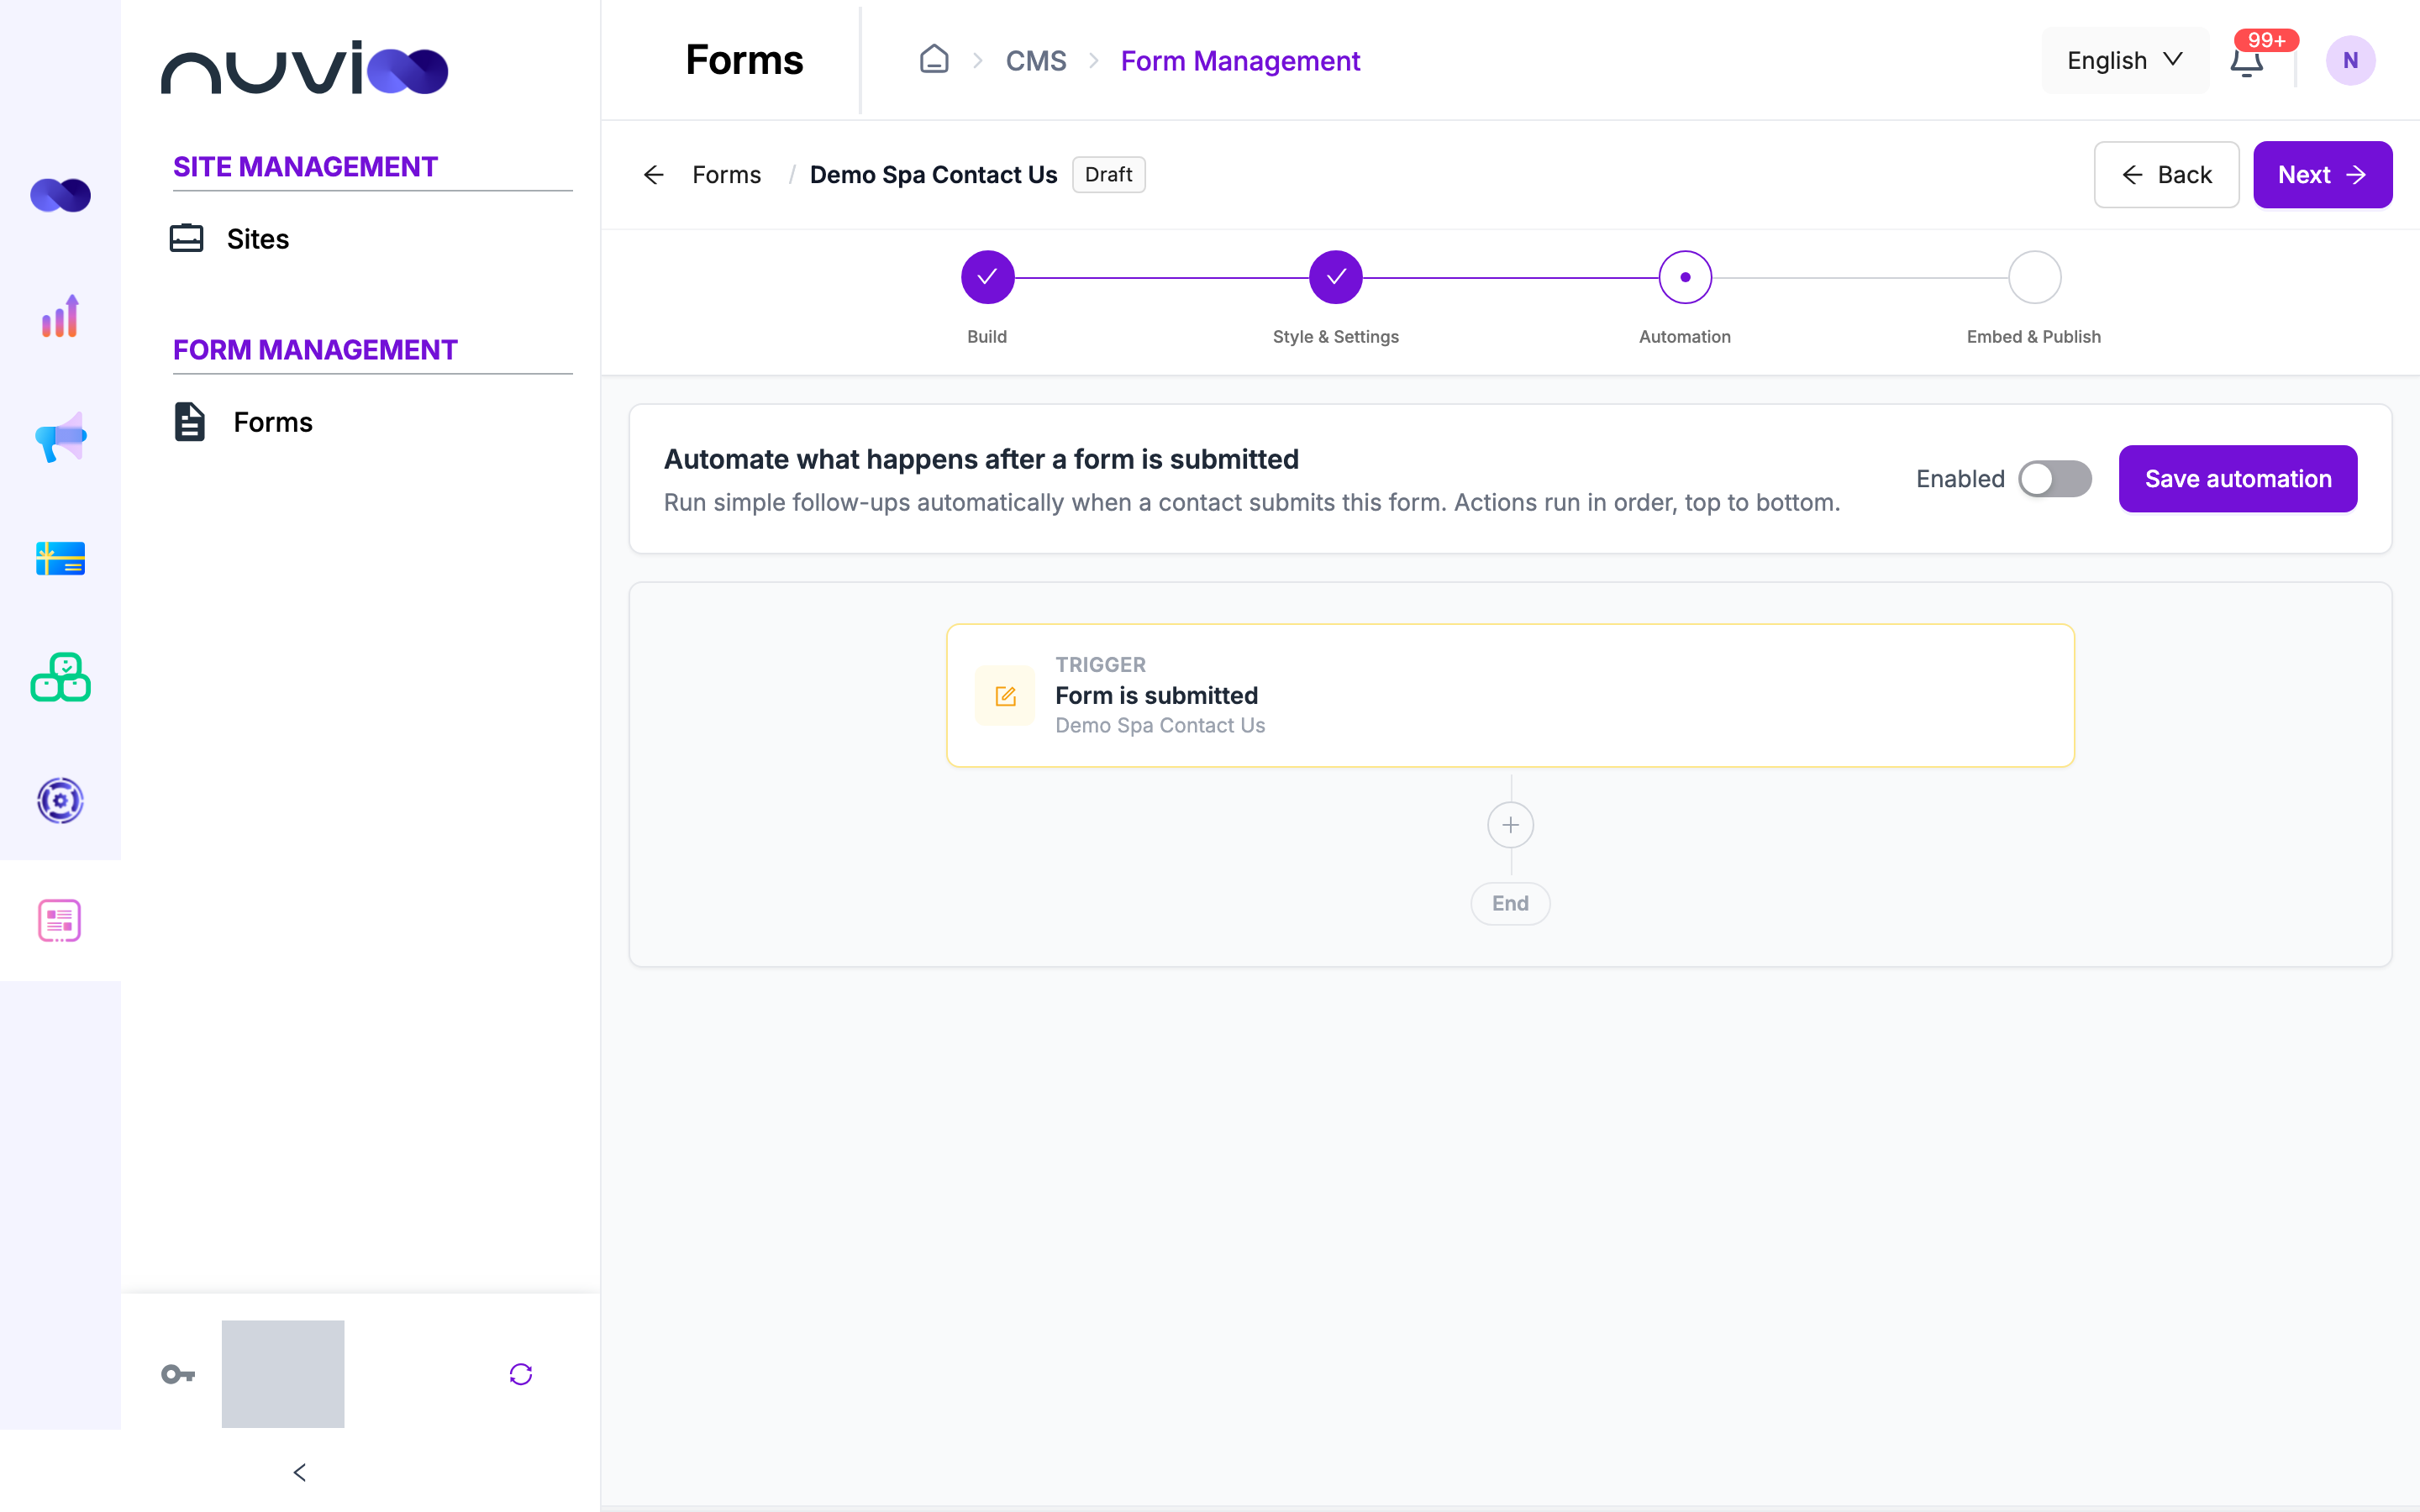Click the refresh sync icon
Viewport: 2420px width, 1512px height.
tap(521, 1374)
